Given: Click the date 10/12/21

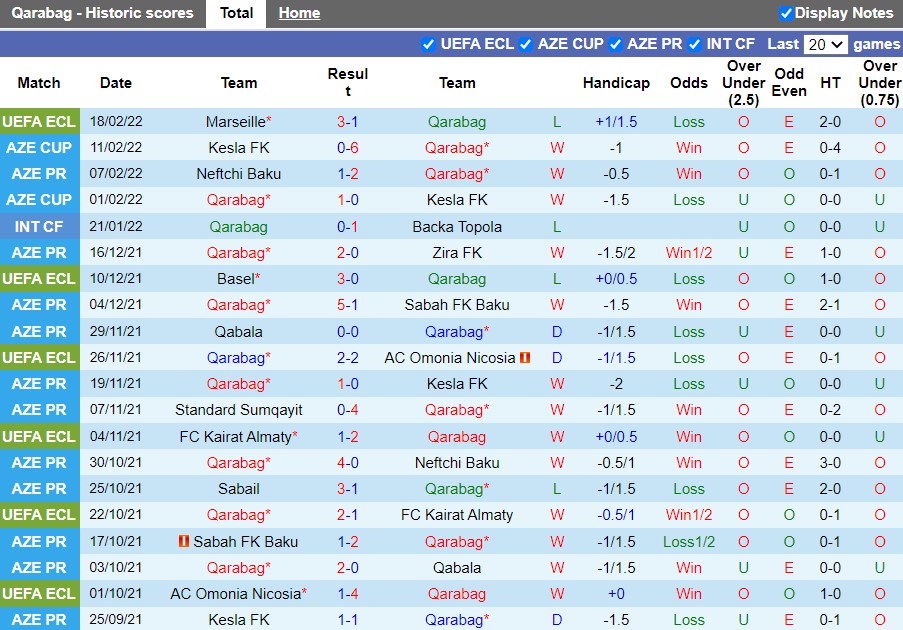Looking at the screenshot, I should [116, 279].
